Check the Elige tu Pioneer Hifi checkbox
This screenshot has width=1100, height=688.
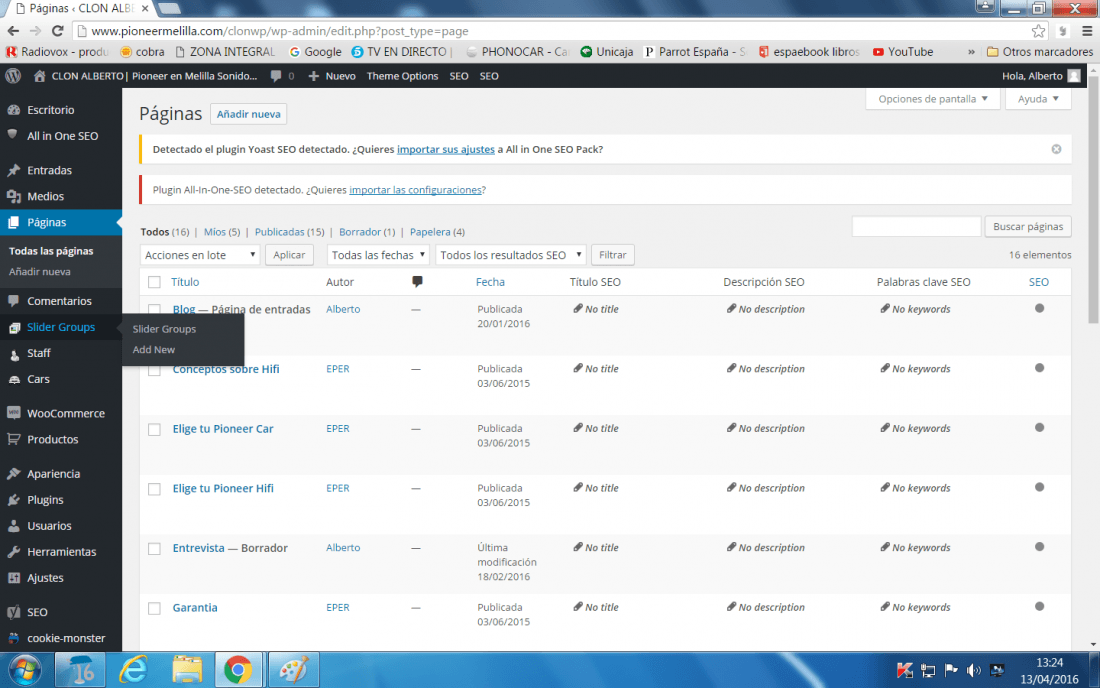pyautogui.click(x=154, y=489)
